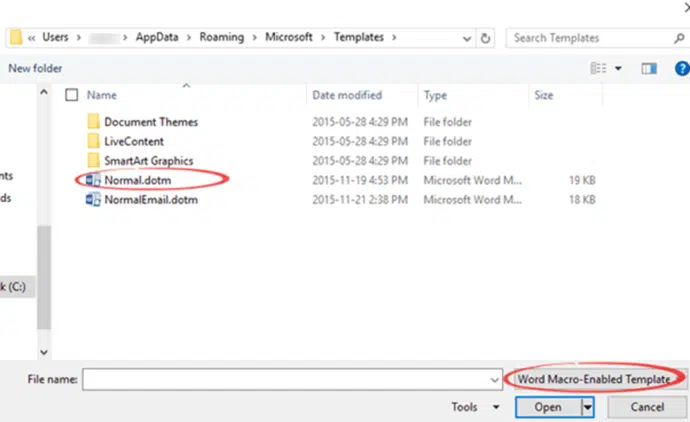Navigate to AppData in the breadcrumb
The width and height of the screenshot is (690, 422).
point(157,37)
